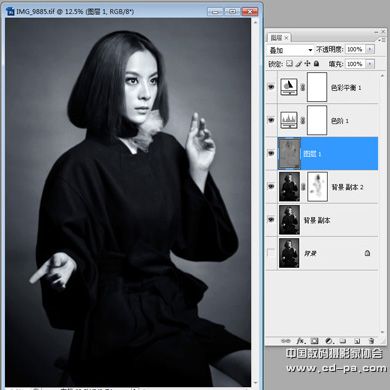The image size is (390, 390).
Task: Expand the opacity slider arrow
Action: (370, 49)
